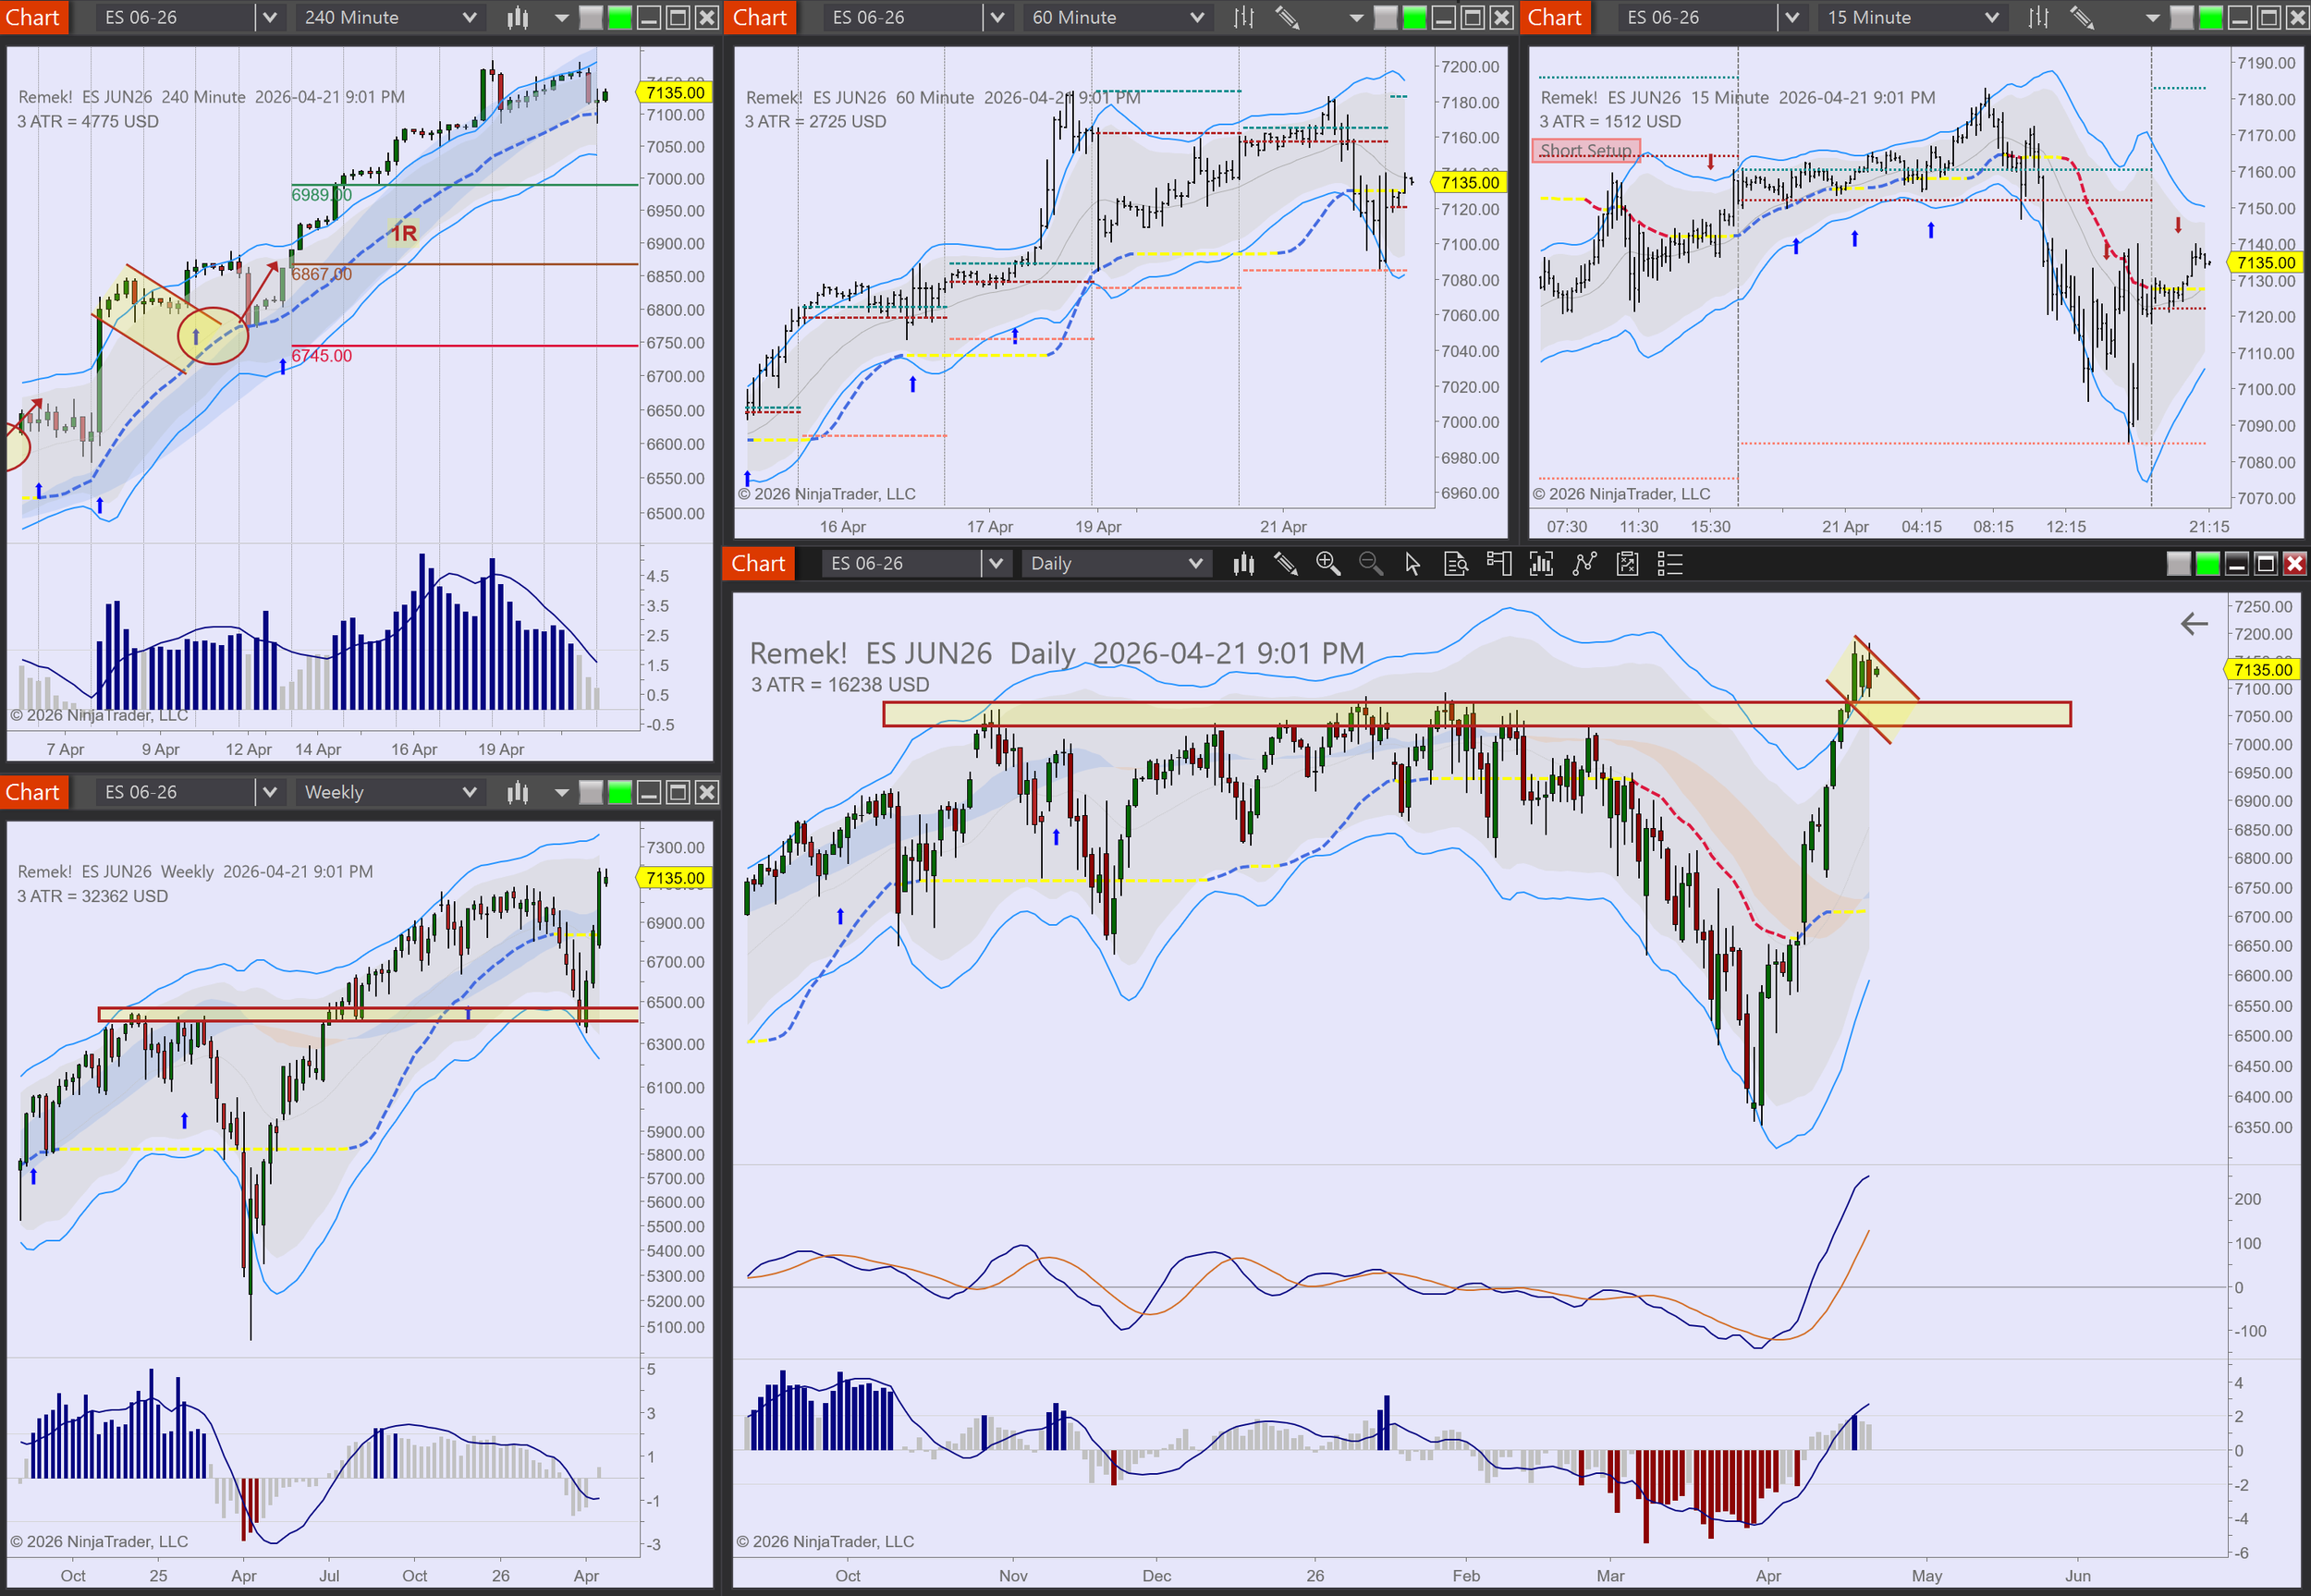Open ES 06-26 instrument dropdown on Daily chart
Screen dimensions: 2311x1596
(x=995, y=564)
